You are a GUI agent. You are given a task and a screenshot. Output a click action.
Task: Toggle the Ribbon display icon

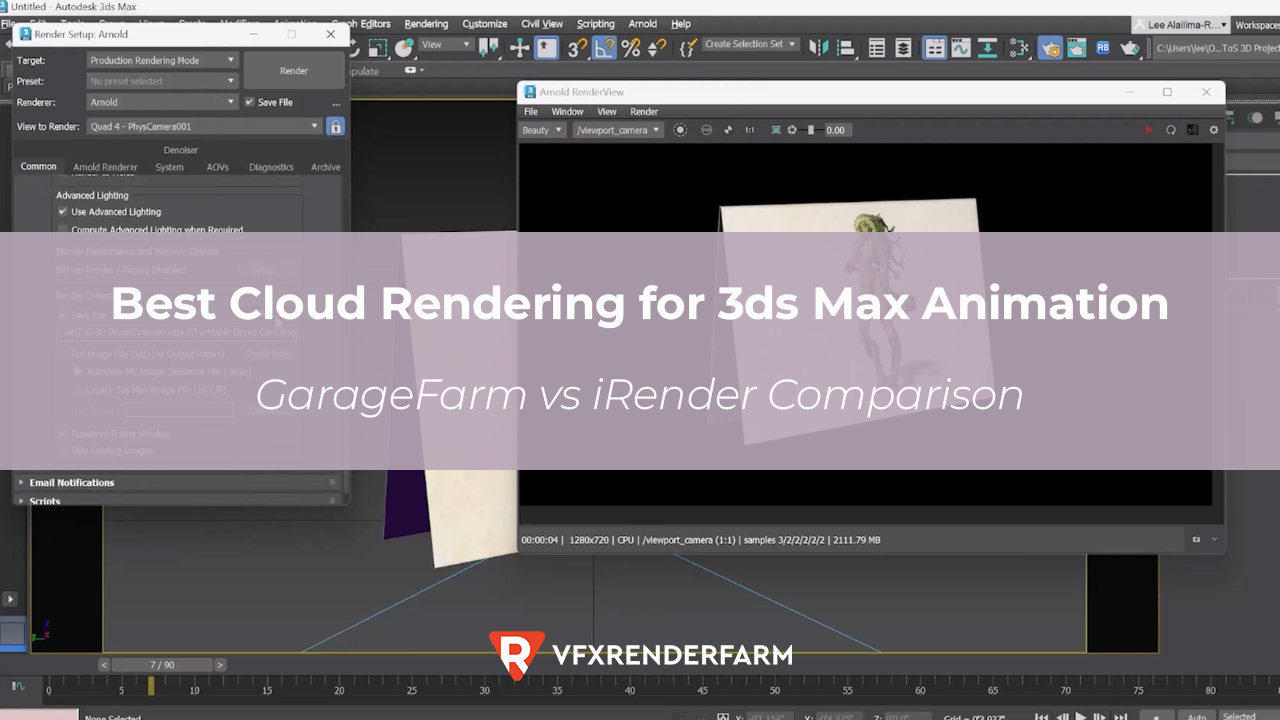(x=935, y=47)
